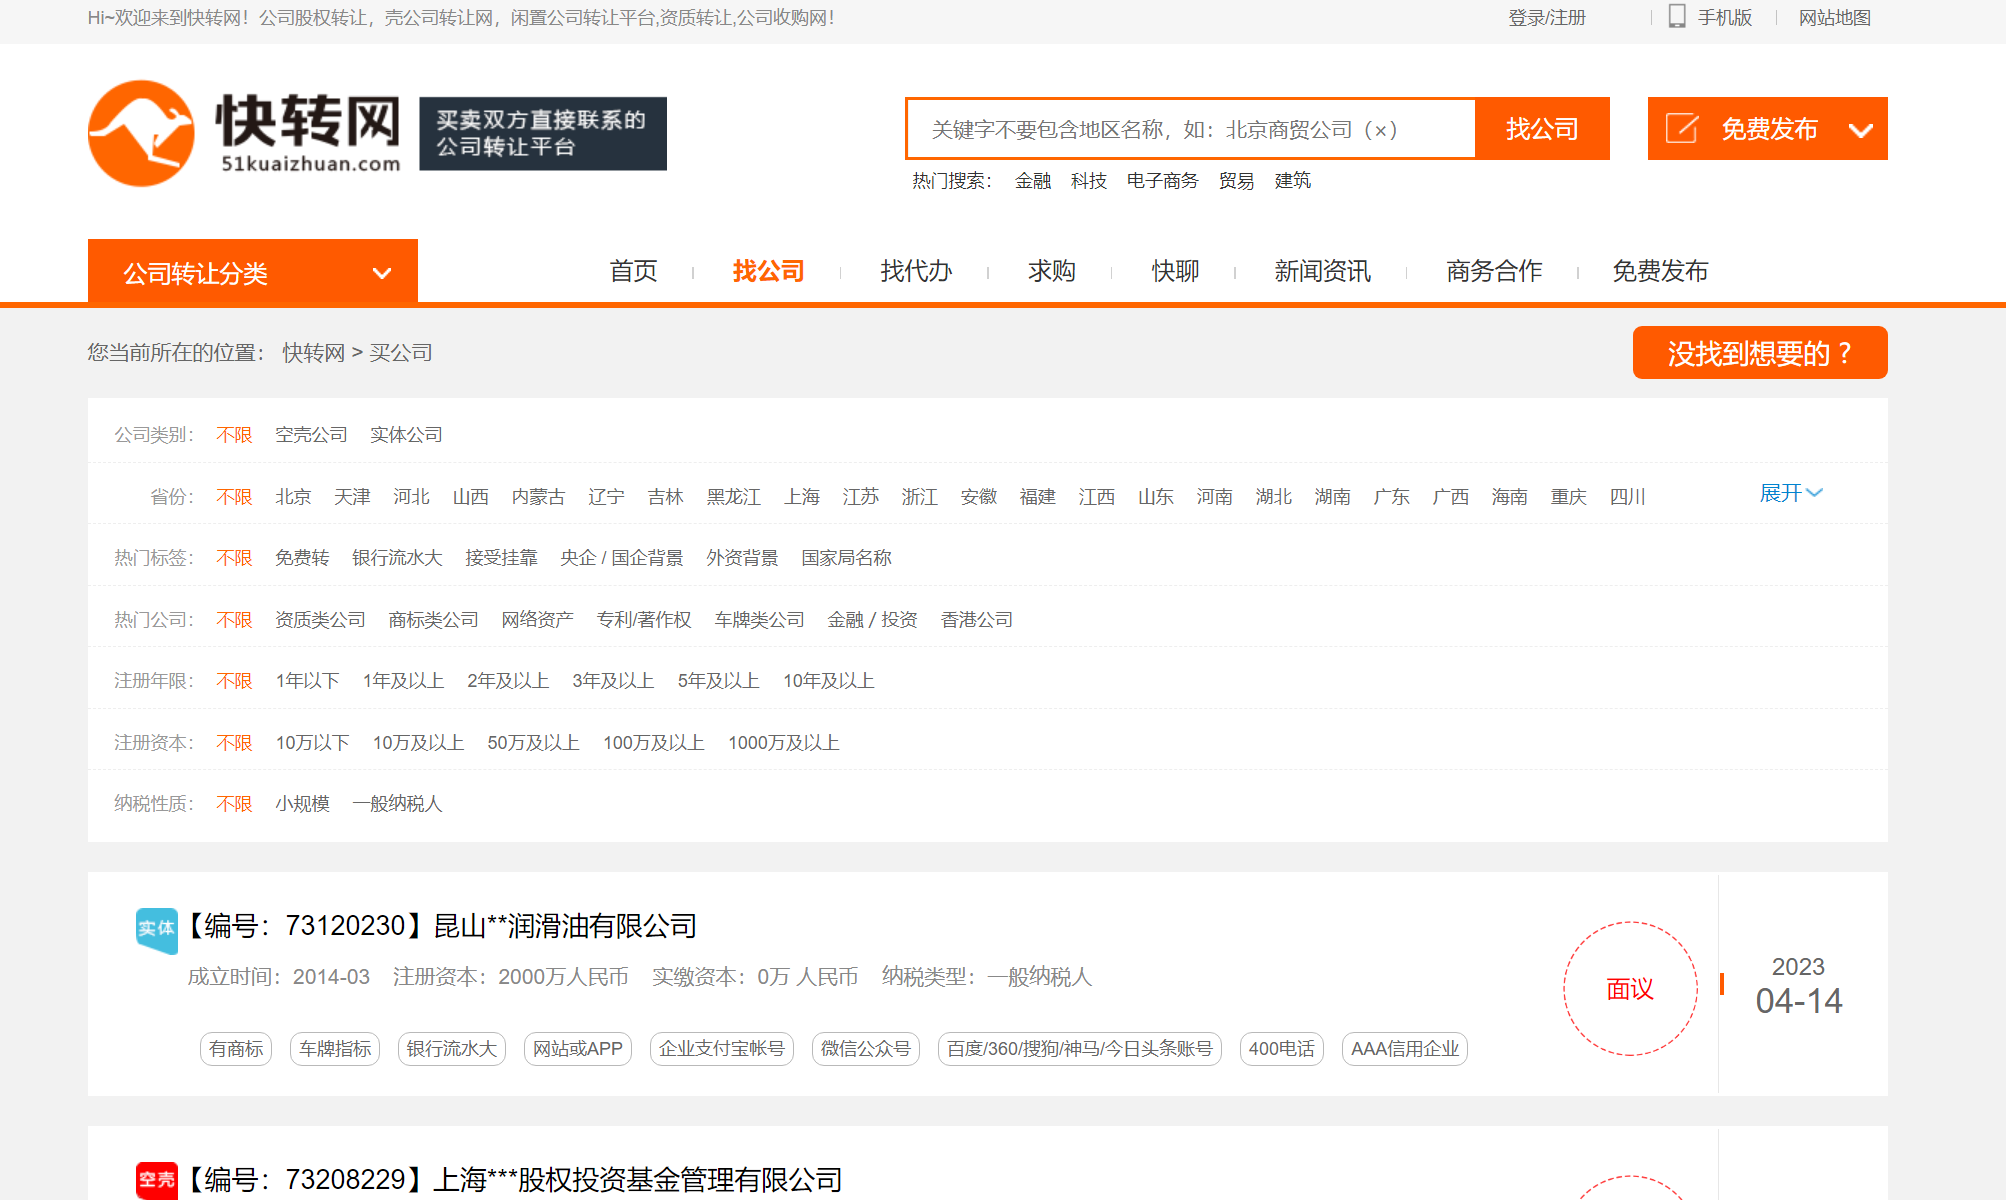This screenshot has height=1200, width=2006.
Task: Click the 没找到想要的？ button
Action: [x=1759, y=352]
